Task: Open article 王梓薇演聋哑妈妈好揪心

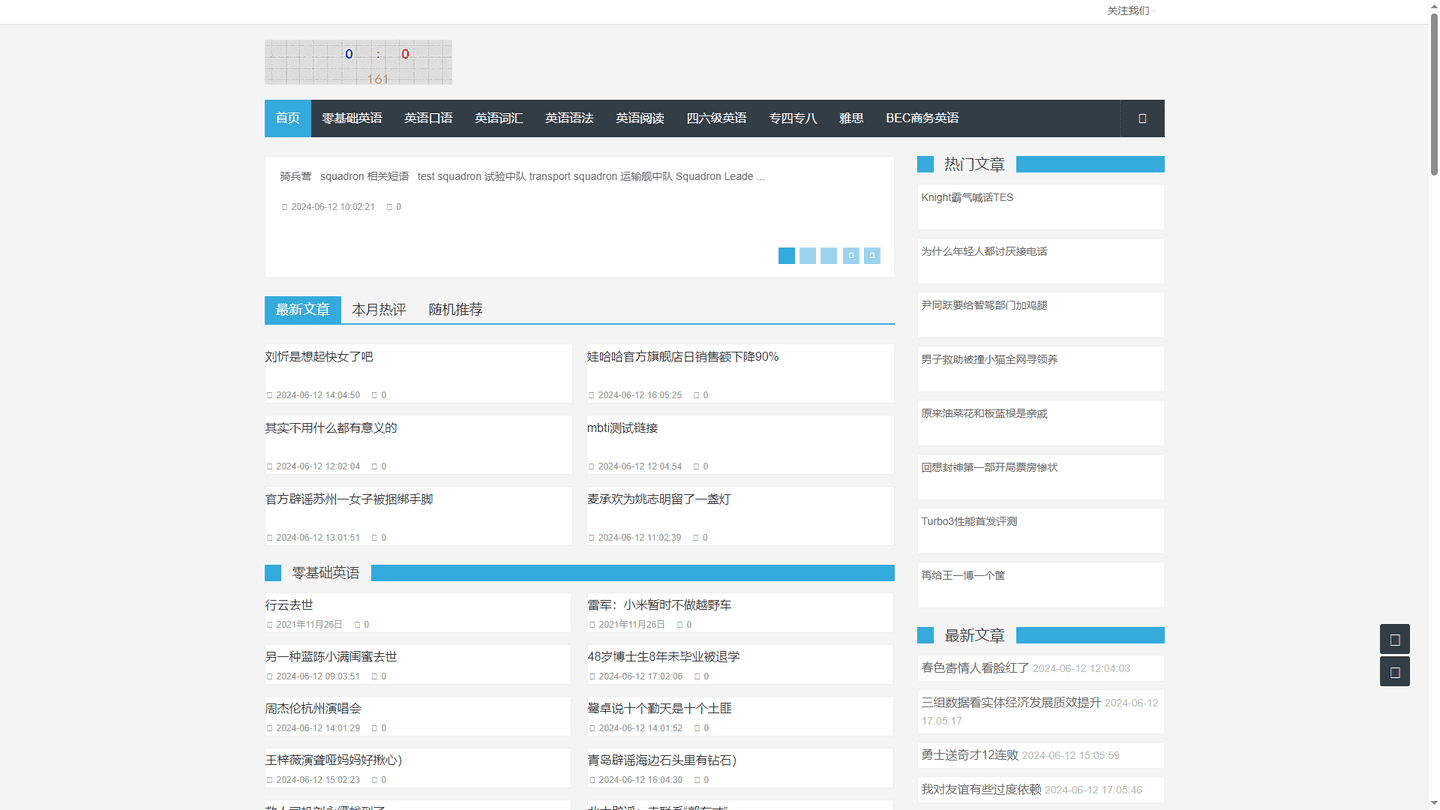Action: click(334, 760)
